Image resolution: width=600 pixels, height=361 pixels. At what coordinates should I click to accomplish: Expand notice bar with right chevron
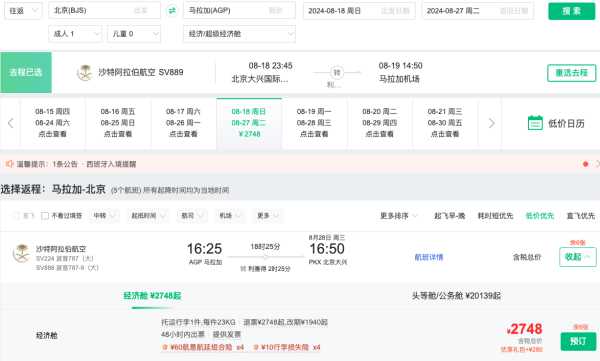[x=597, y=164]
